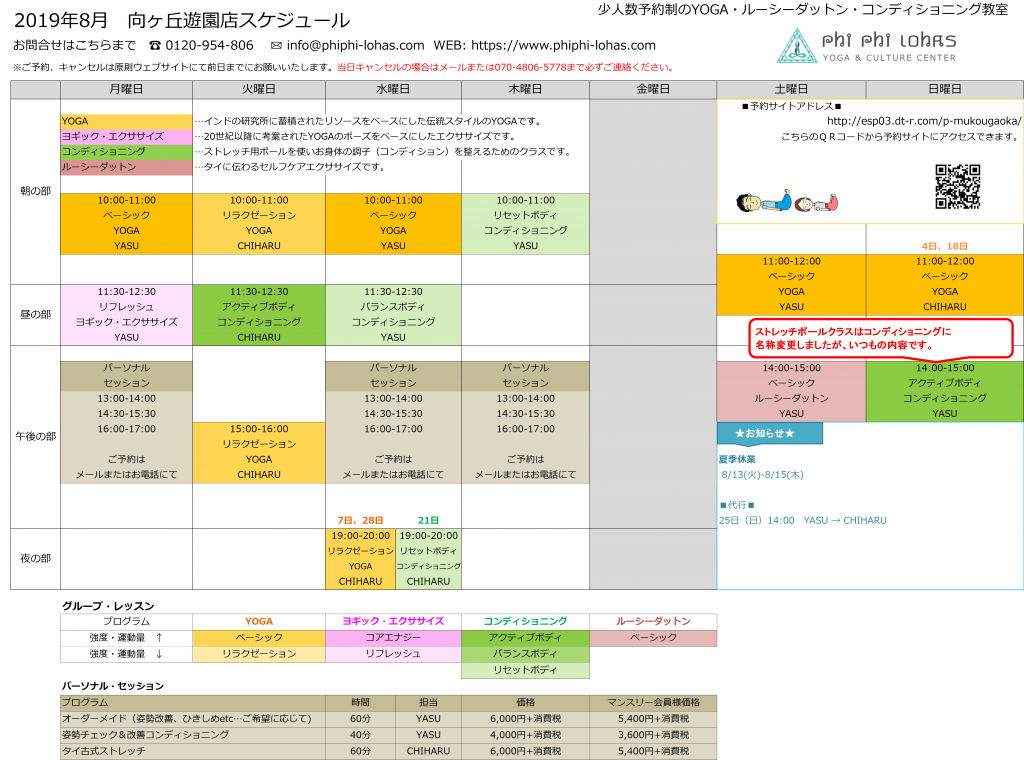Click the 朝の部 row label
The image size is (1024, 760).
point(35,191)
